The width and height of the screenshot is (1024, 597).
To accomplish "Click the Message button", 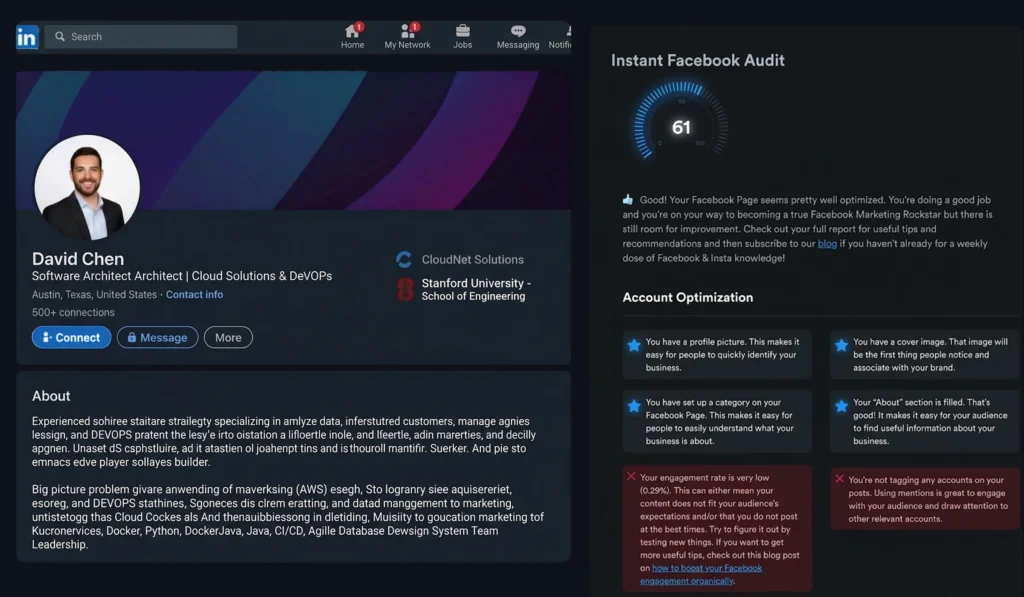I will point(157,338).
